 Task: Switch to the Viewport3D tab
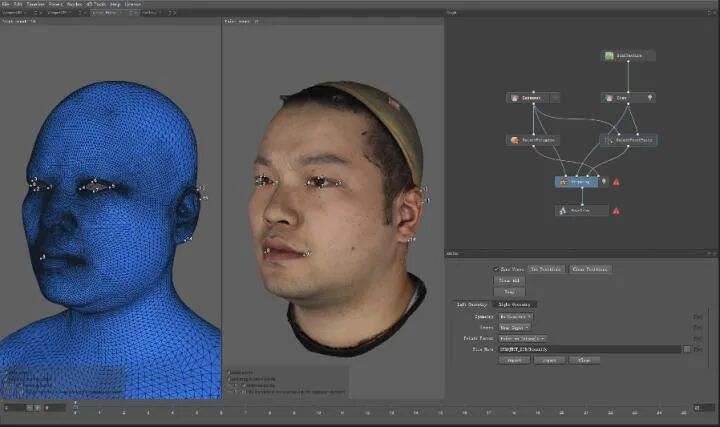tap(11, 13)
